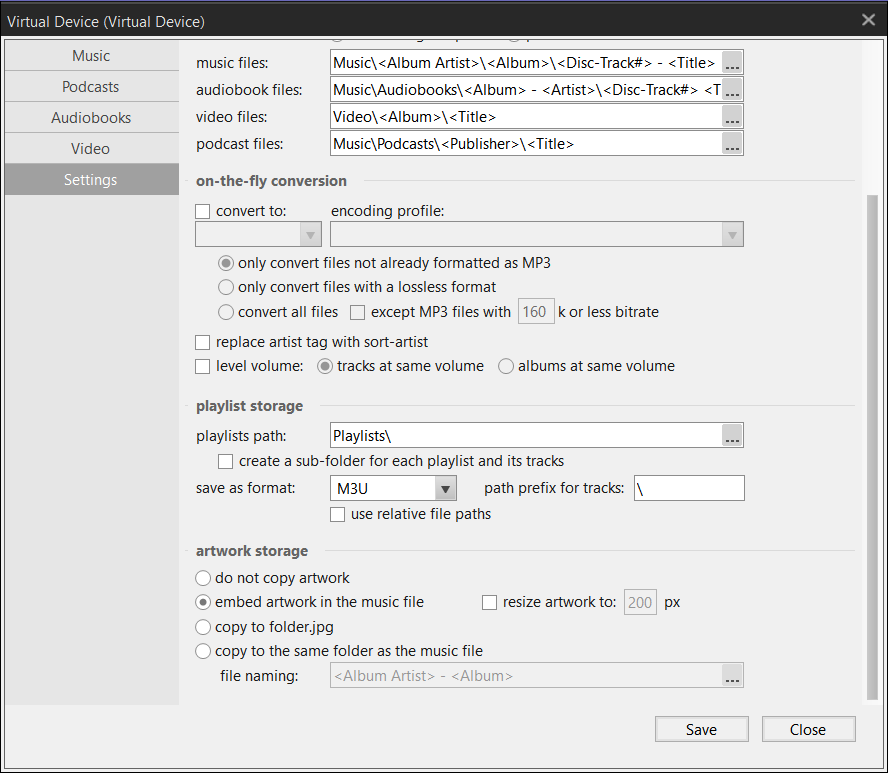Enable level volume option
Screen dimensions: 888x773
(x=203, y=366)
